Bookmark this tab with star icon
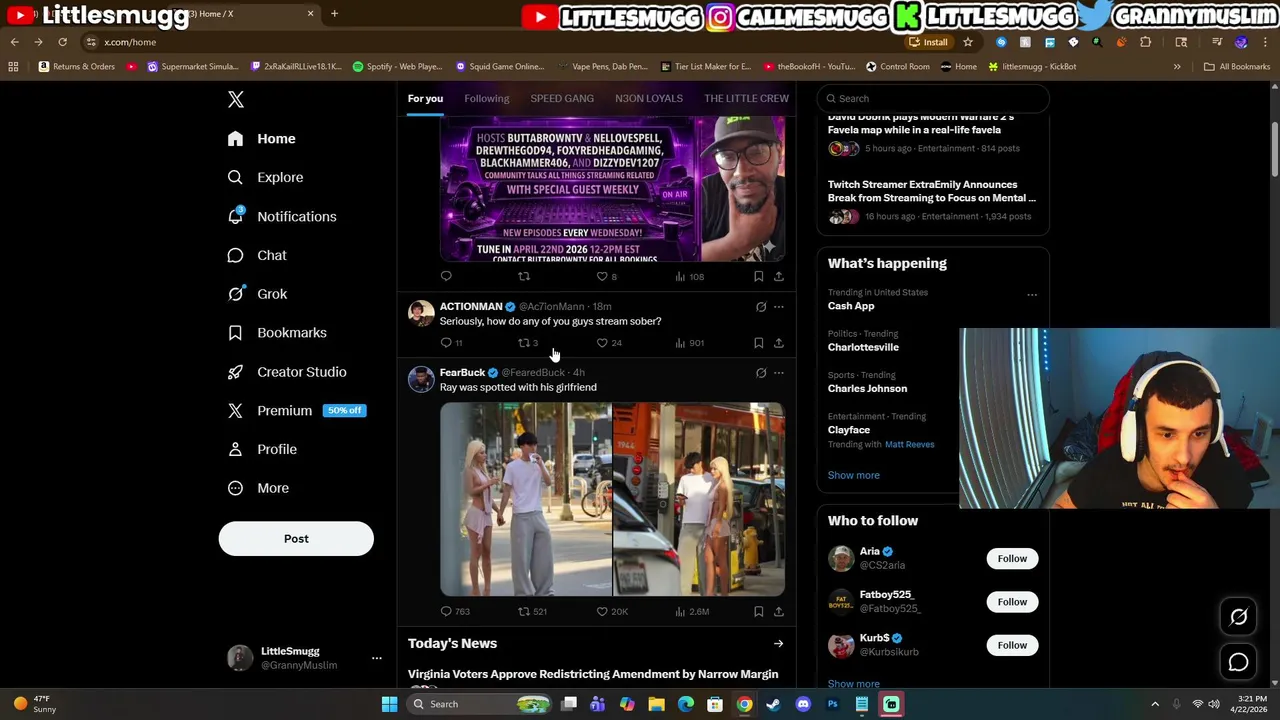This screenshot has width=1280, height=720. [x=968, y=42]
